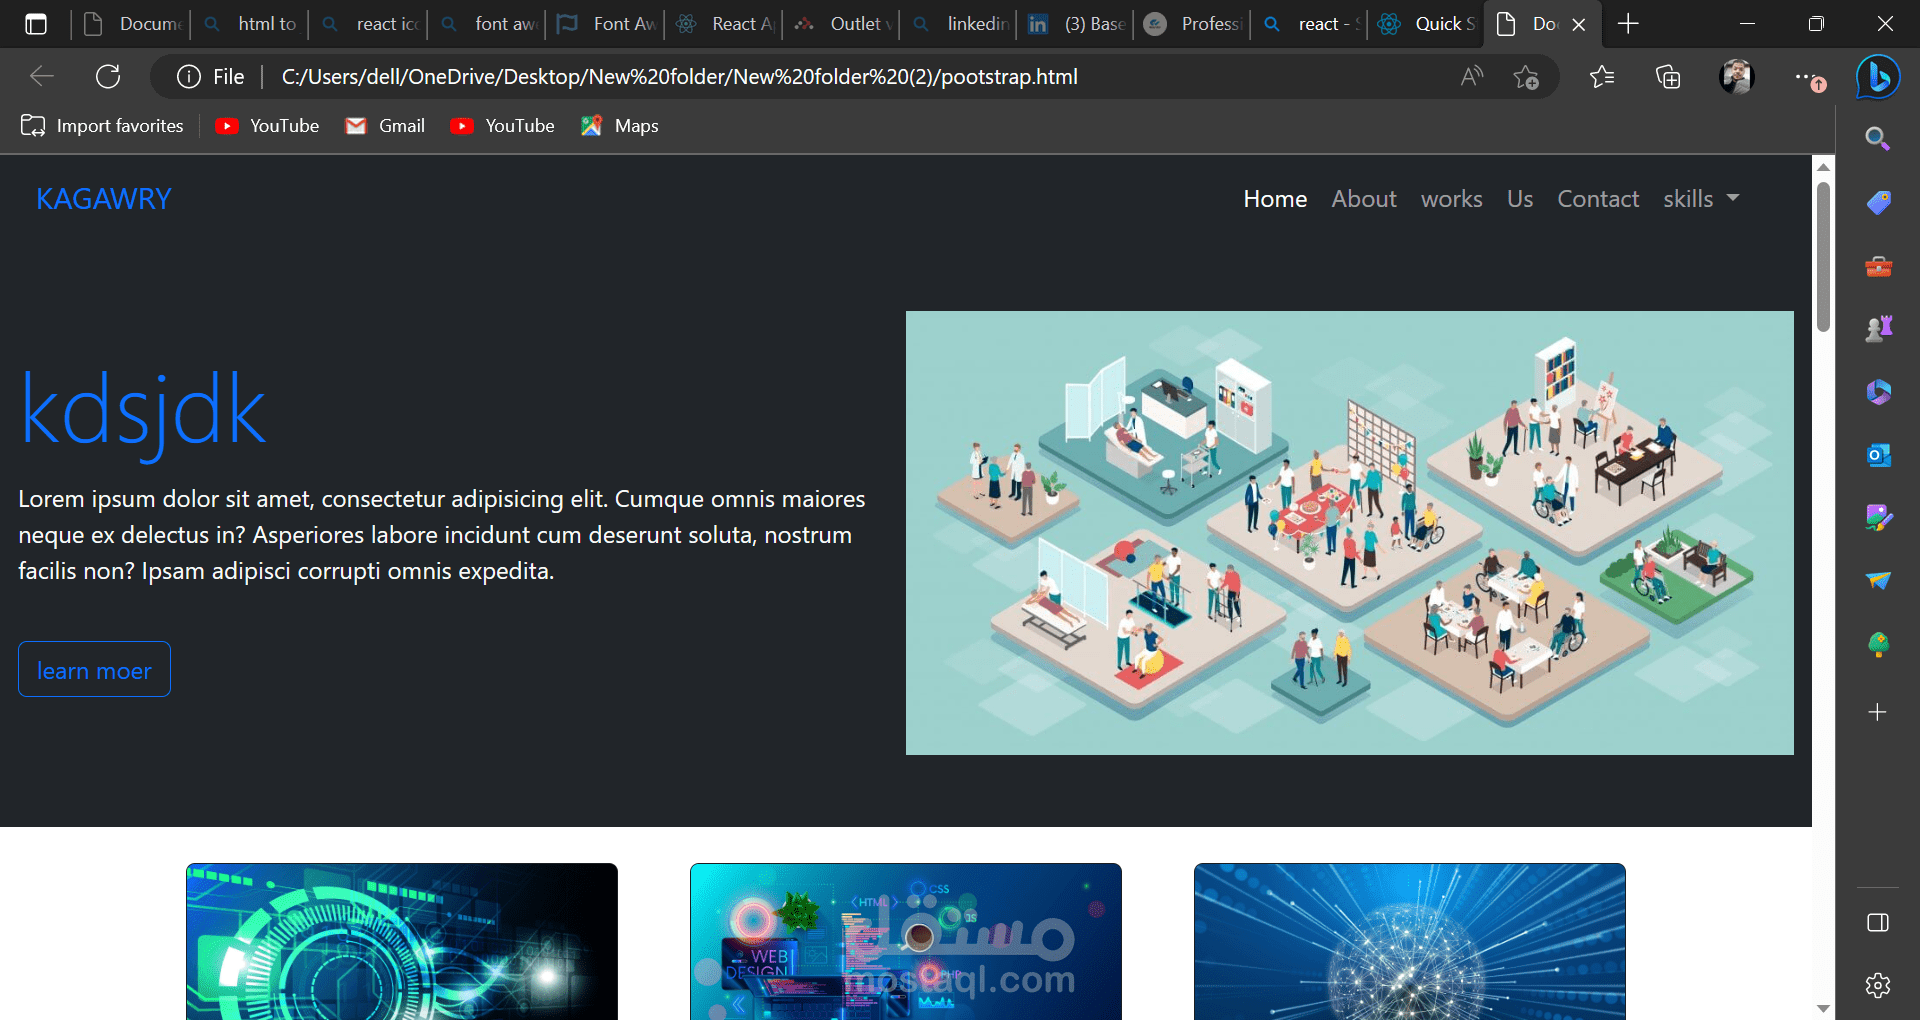Viewport: 1920px width, 1020px height.
Task: Open the green tech circle card image
Action: [x=402, y=942]
